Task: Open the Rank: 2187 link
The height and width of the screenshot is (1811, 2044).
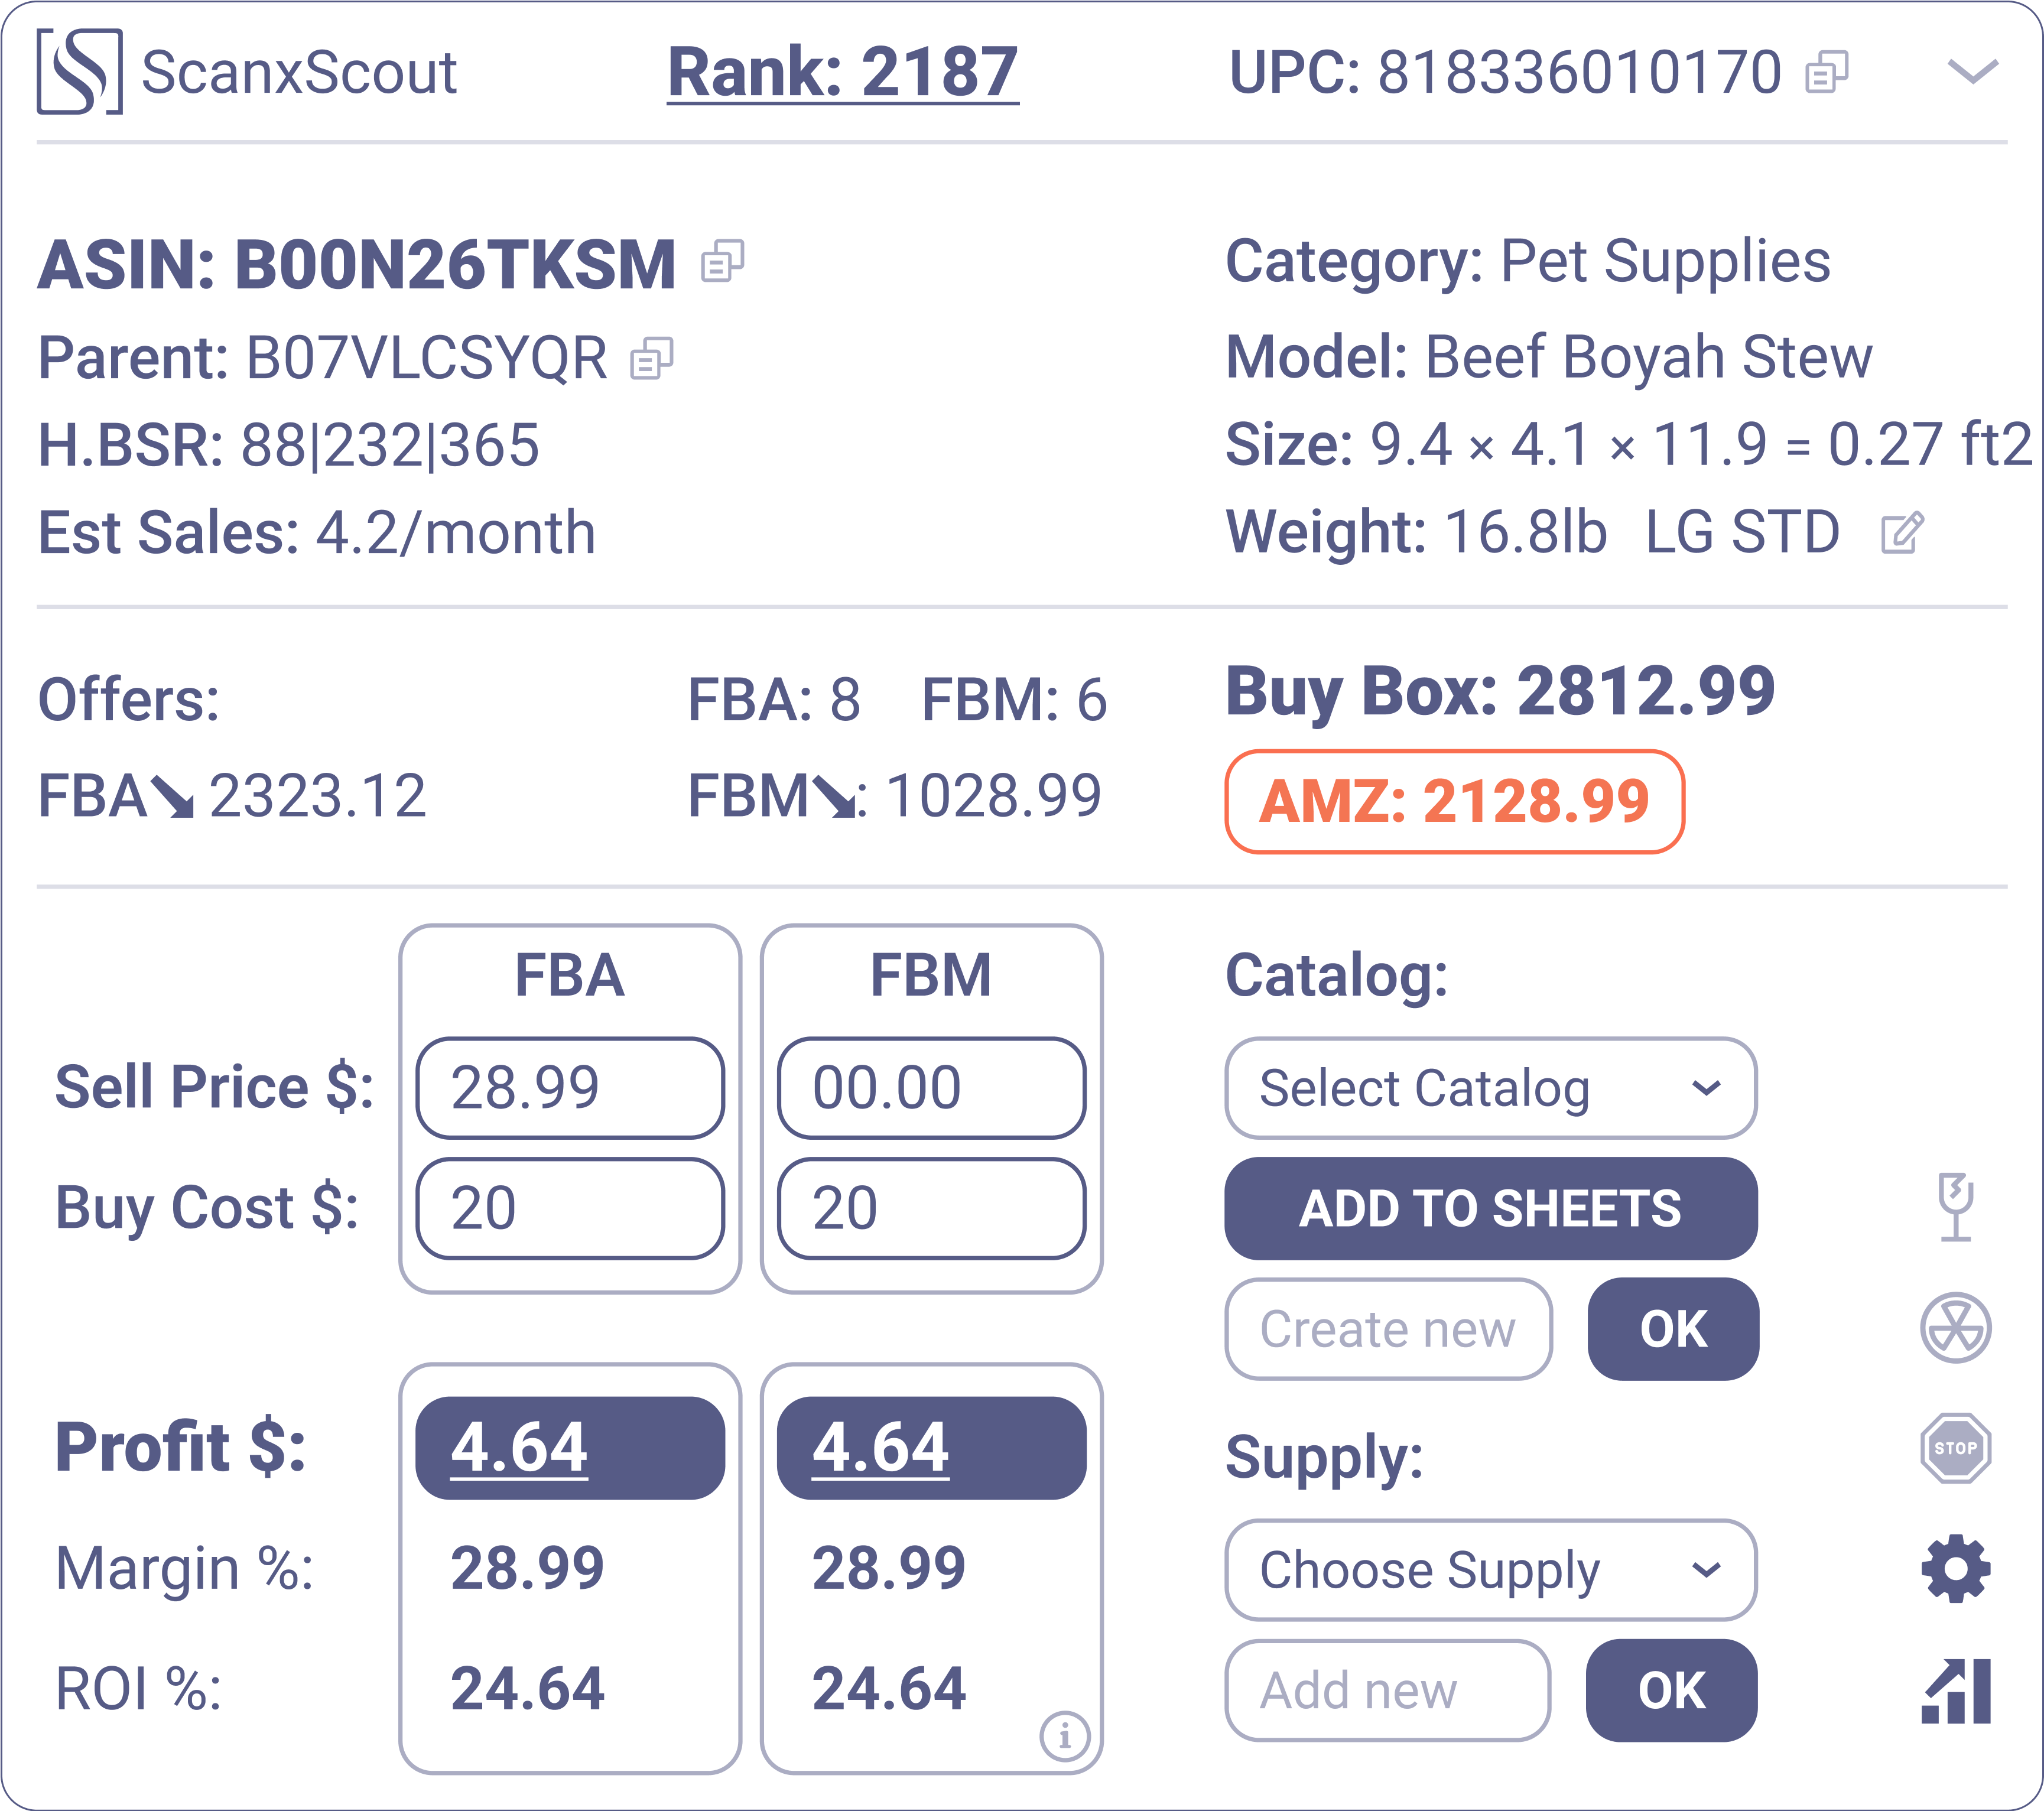Action: coord(842,73)
